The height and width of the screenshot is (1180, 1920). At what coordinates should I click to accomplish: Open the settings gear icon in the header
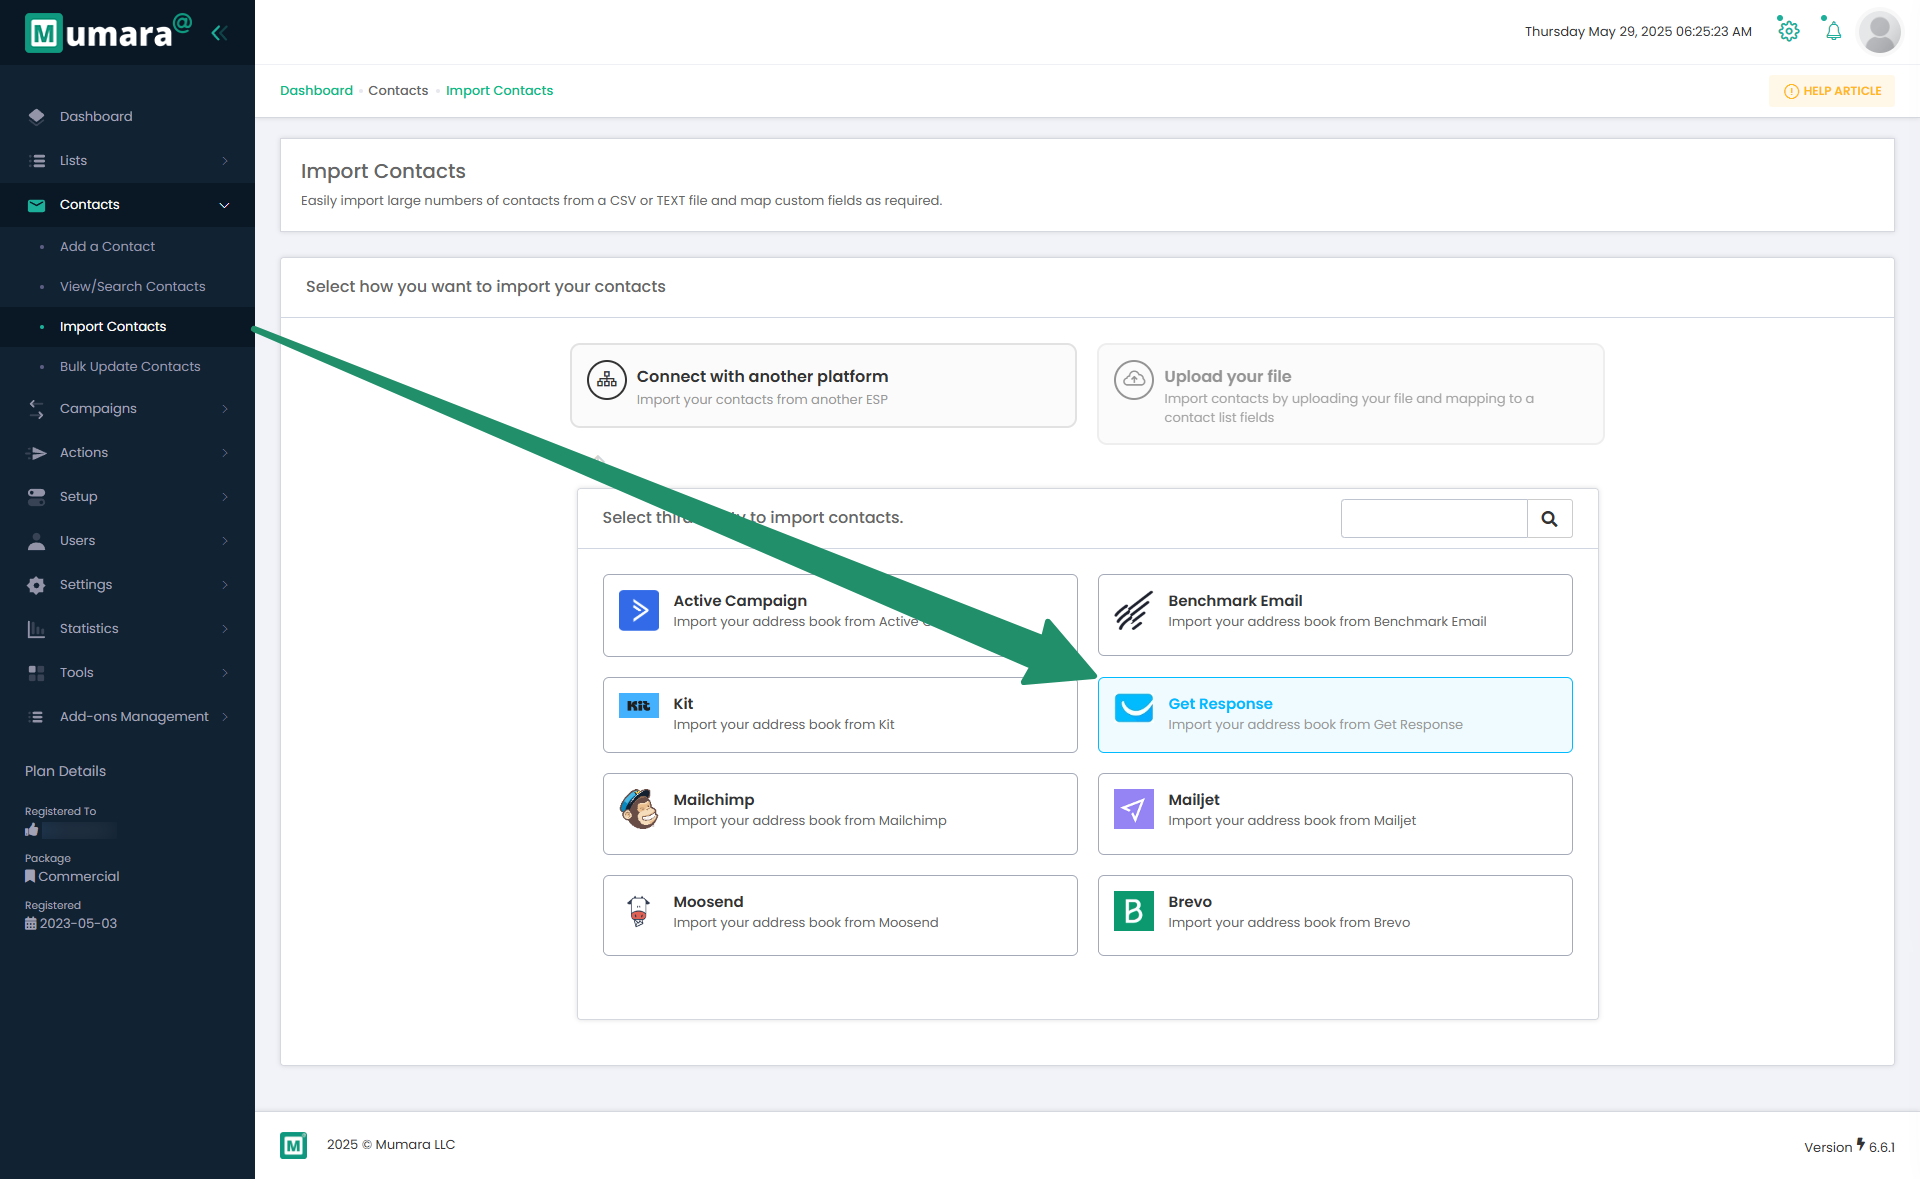1789,31
